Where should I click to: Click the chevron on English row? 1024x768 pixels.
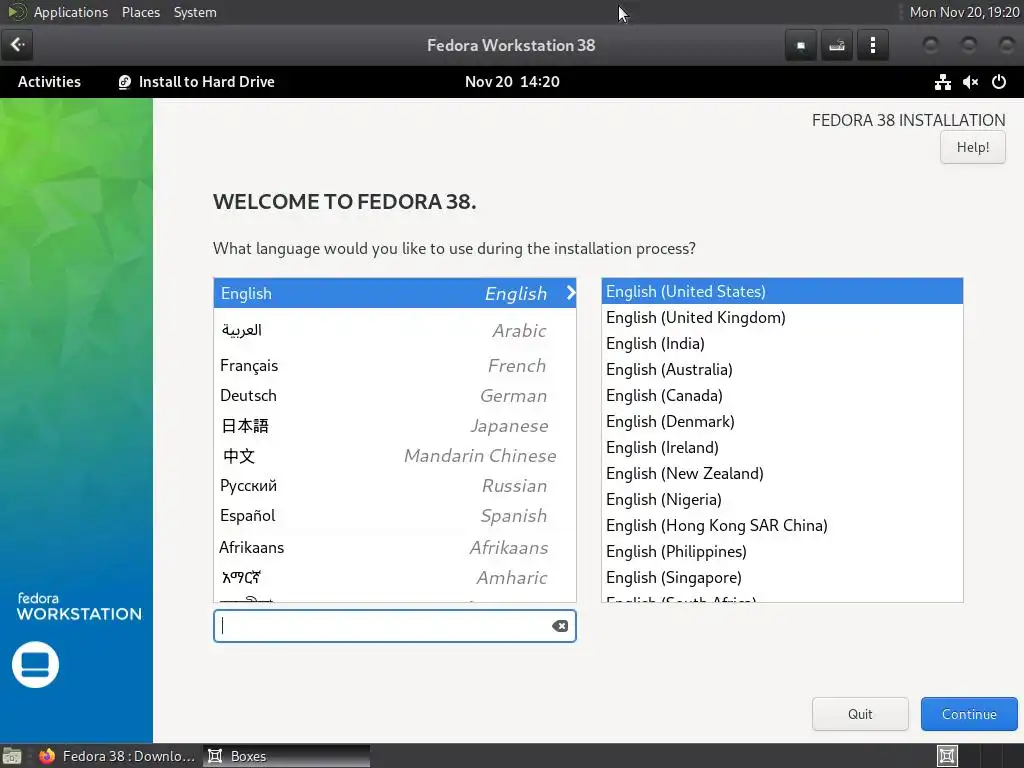[x=571, y=293]
